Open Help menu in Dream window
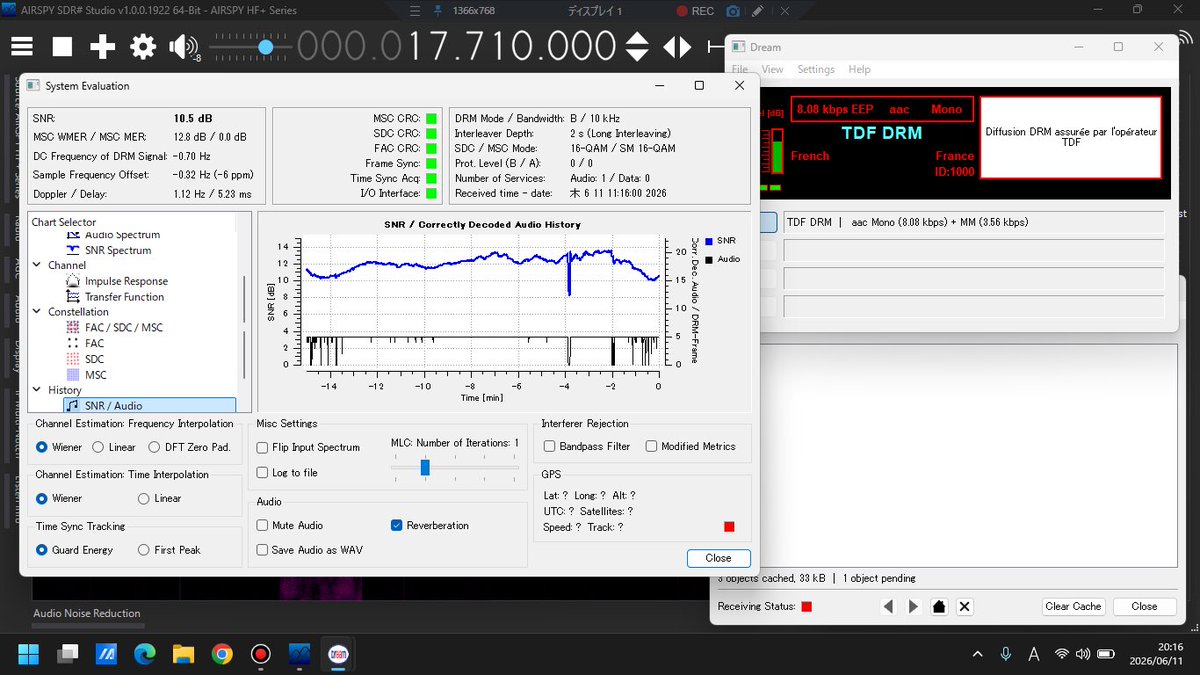 click(x=859, y=70)
